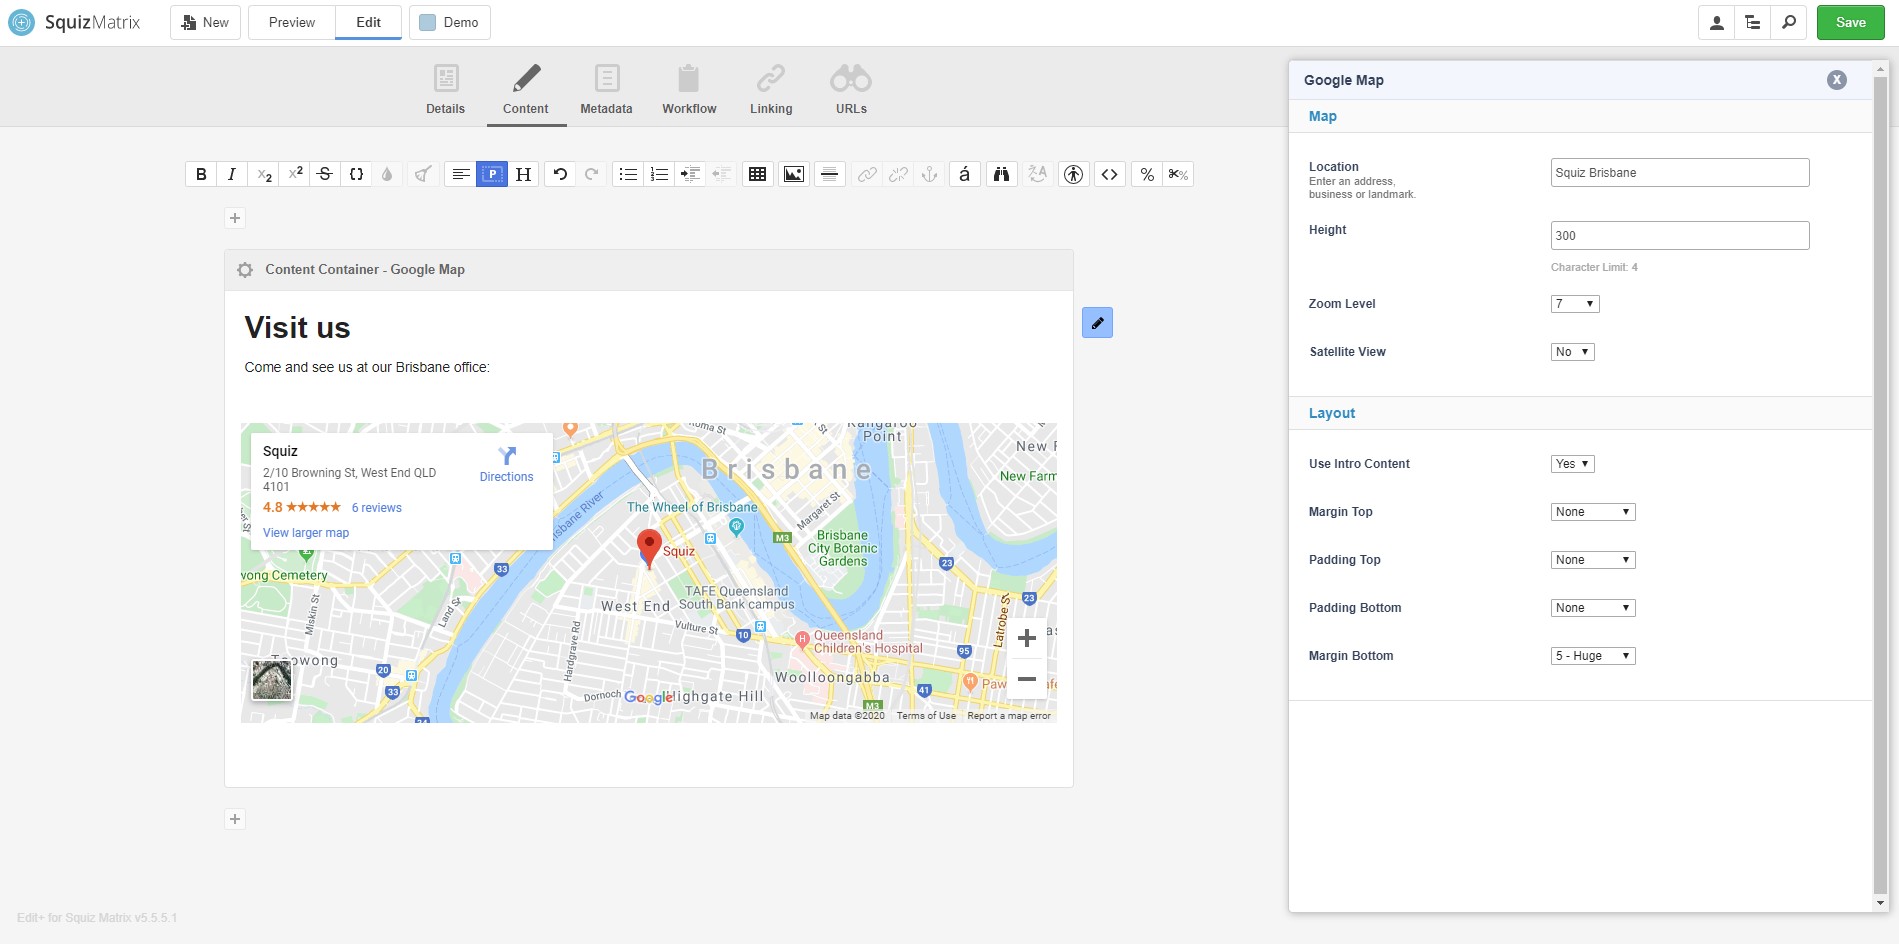Viewport: 1899px width, 944px height.
Task: Run the accessibility auditor
Action: point(1074,174)
